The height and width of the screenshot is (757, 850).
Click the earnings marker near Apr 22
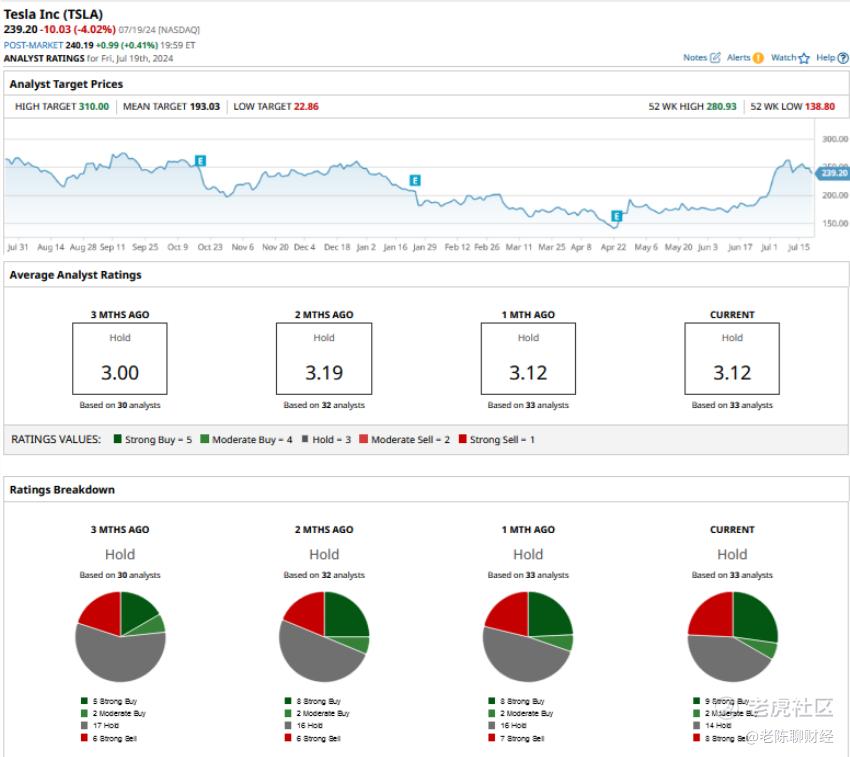pyautogui.click(x=616, y=216)
